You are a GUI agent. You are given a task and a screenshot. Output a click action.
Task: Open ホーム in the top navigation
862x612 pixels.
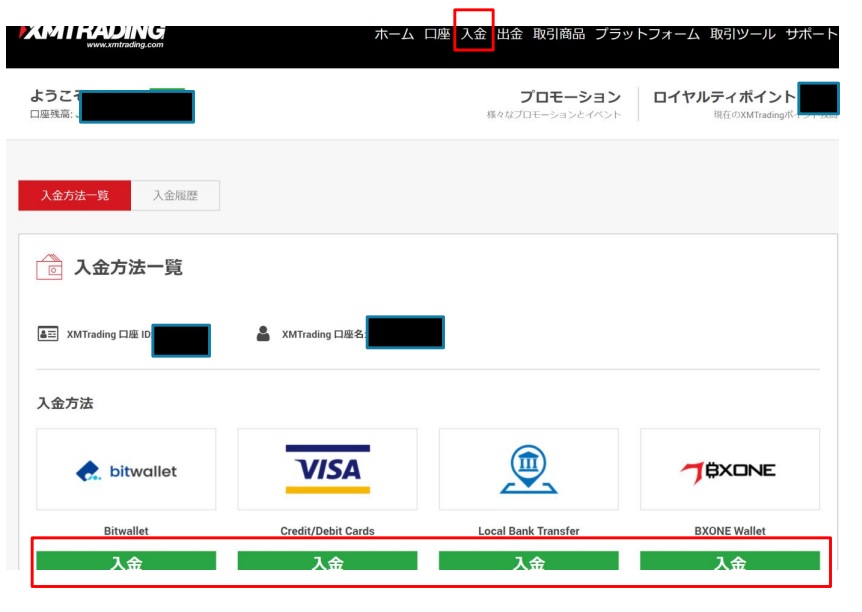[x=394, y=34]
